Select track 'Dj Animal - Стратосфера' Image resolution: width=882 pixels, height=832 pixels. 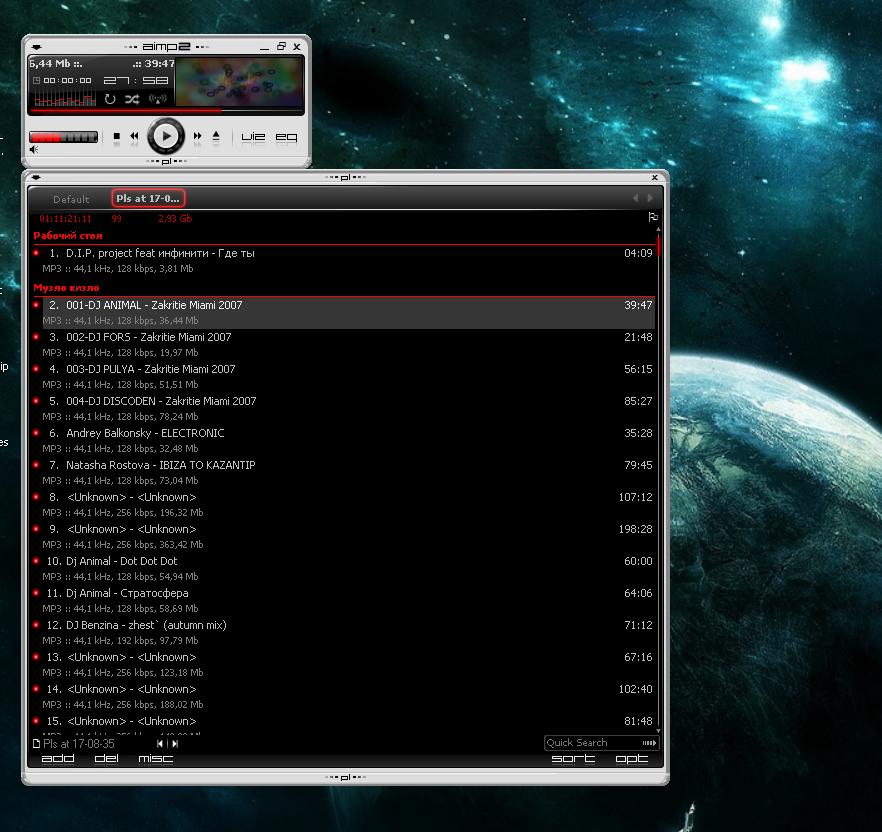point(343,600)
